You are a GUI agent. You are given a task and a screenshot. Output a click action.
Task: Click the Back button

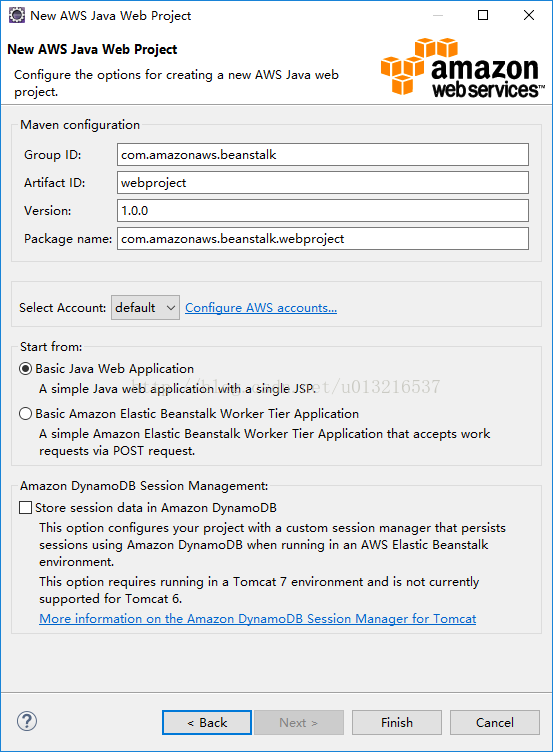[207, 722]
